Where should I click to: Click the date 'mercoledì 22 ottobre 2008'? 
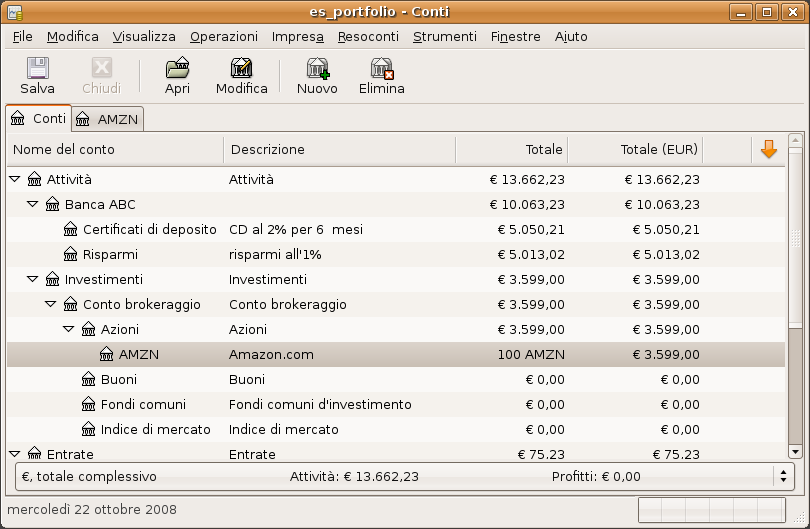(x=92, y=509)
